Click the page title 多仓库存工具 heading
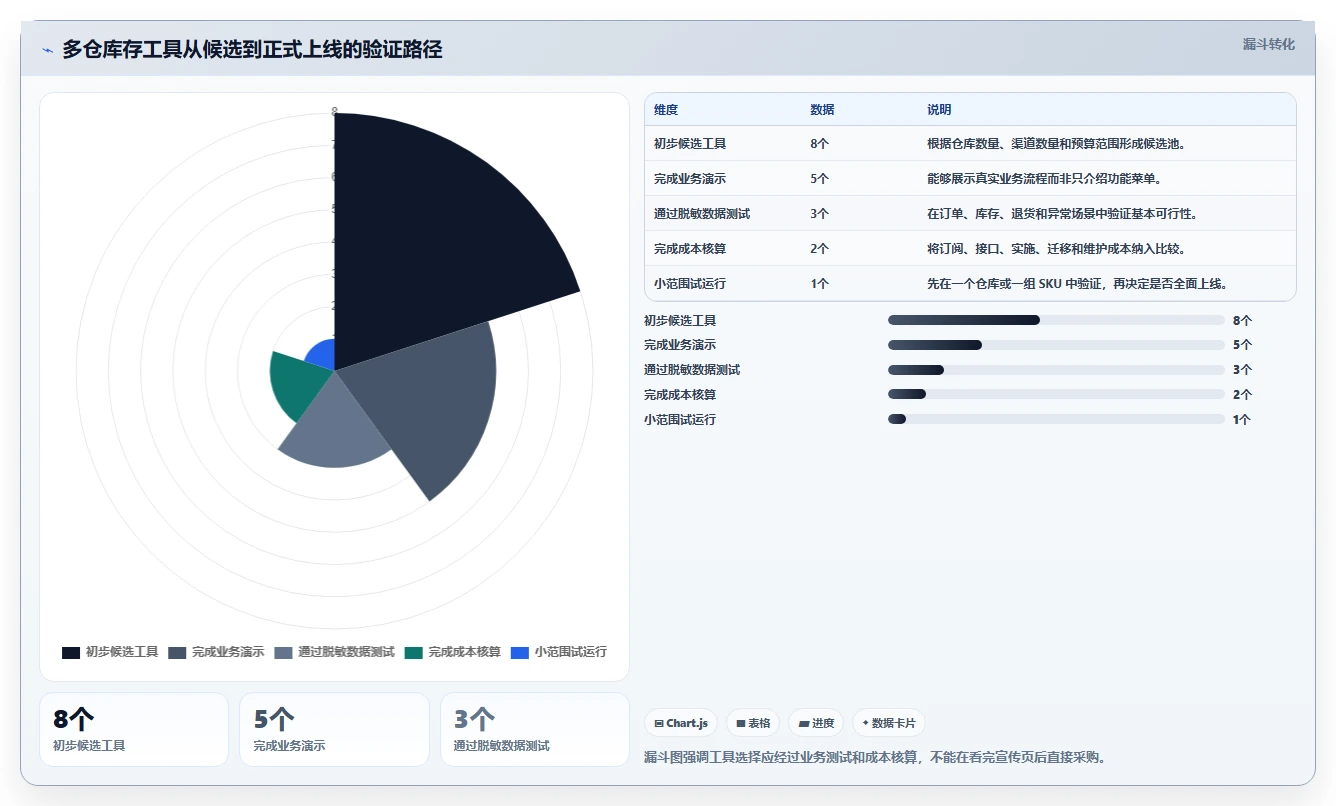Image resolution: width=1336 pixels, height=806 pixels. tap(252, 49)
